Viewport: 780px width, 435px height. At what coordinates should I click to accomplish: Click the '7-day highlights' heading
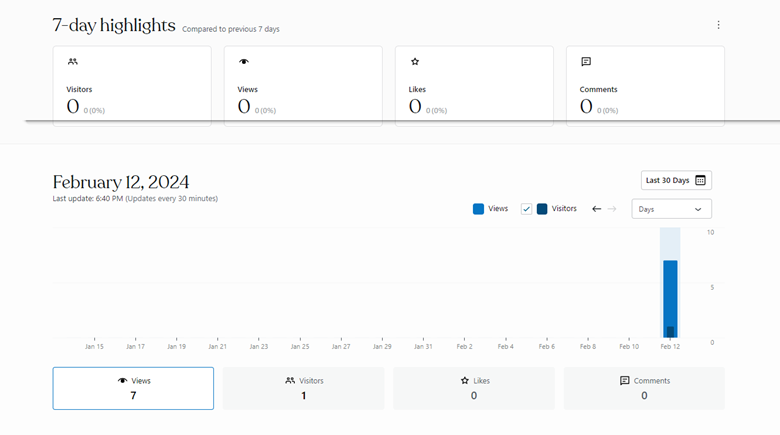[x=114, y=25]
